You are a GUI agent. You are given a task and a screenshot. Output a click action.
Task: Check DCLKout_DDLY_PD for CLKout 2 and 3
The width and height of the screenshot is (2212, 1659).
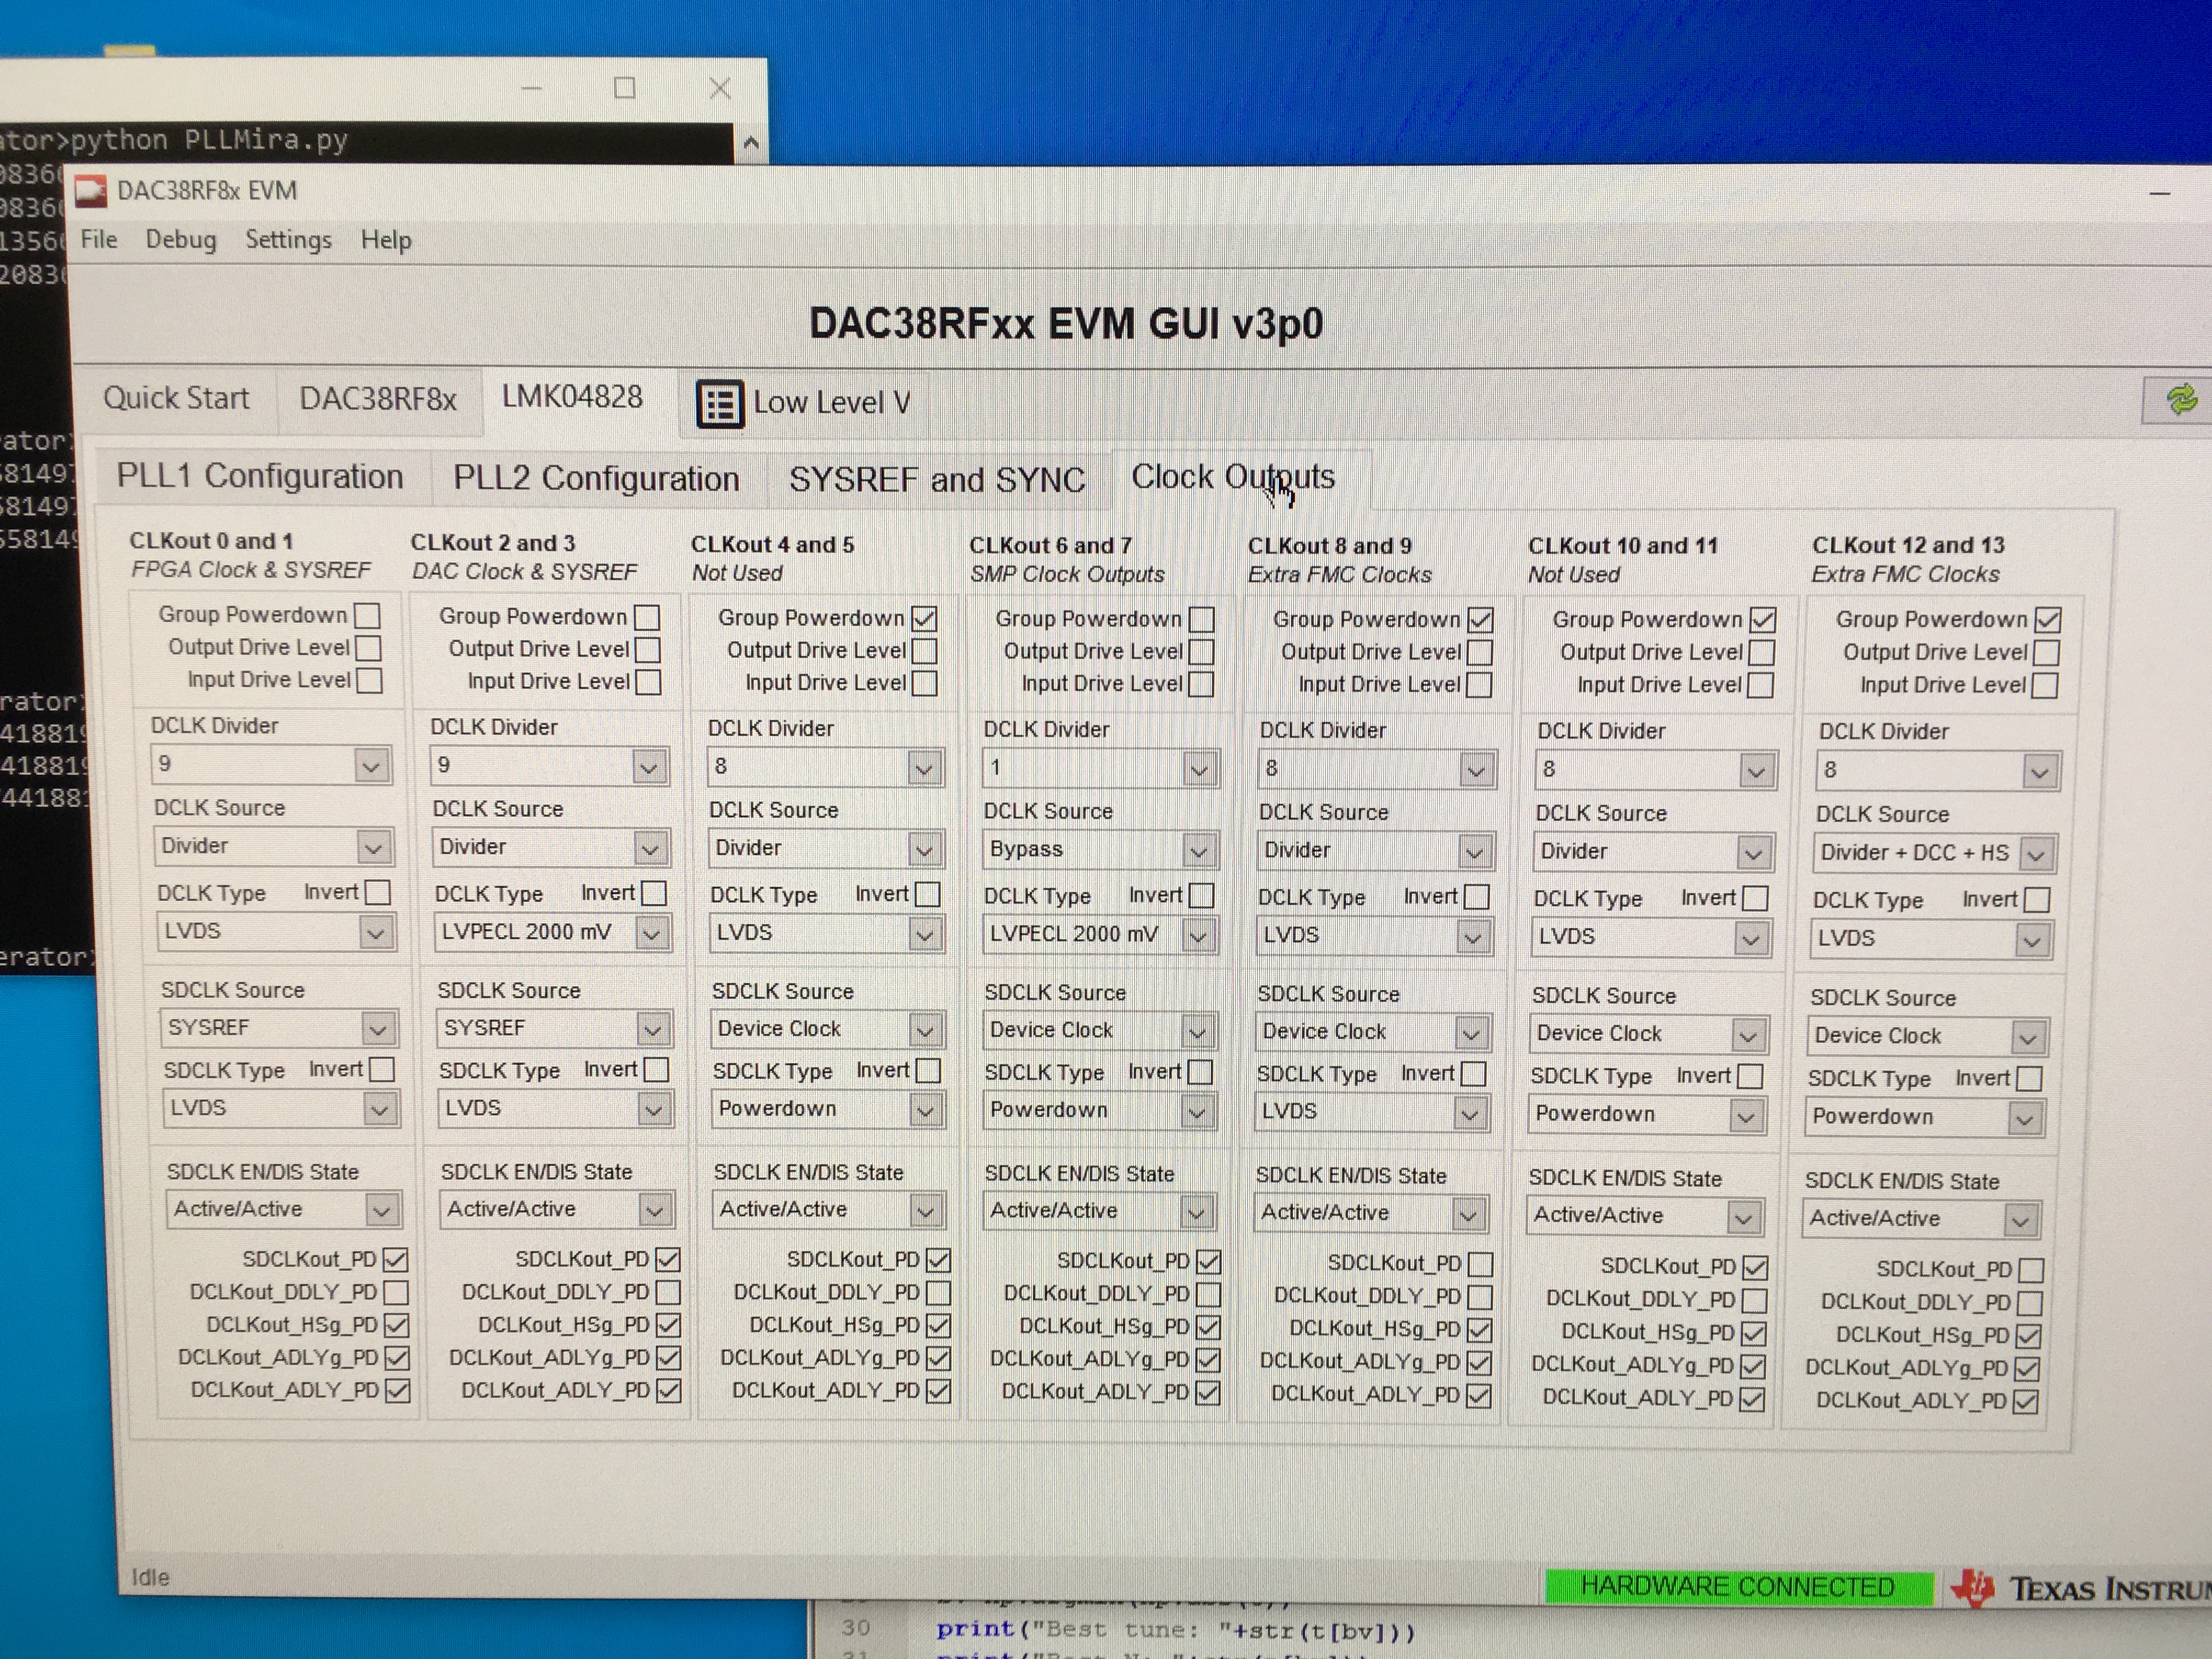tap(669, 1292)
